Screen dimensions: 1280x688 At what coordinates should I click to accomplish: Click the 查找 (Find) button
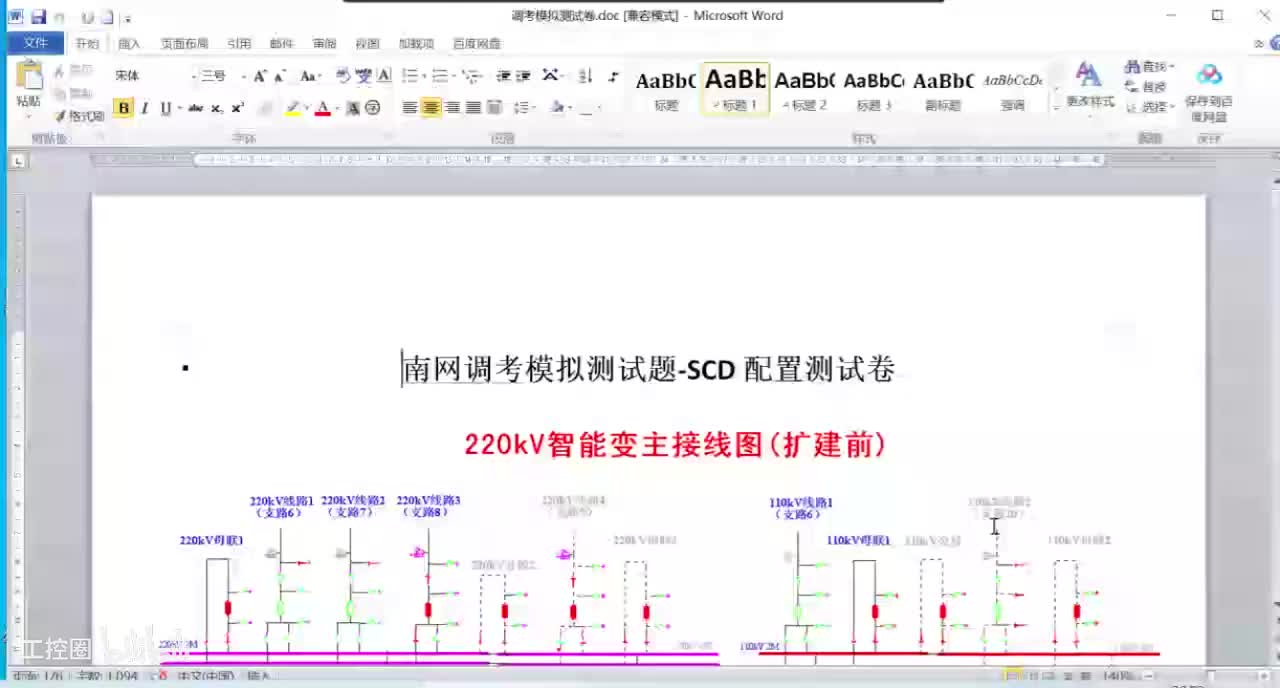(1149, 67)
